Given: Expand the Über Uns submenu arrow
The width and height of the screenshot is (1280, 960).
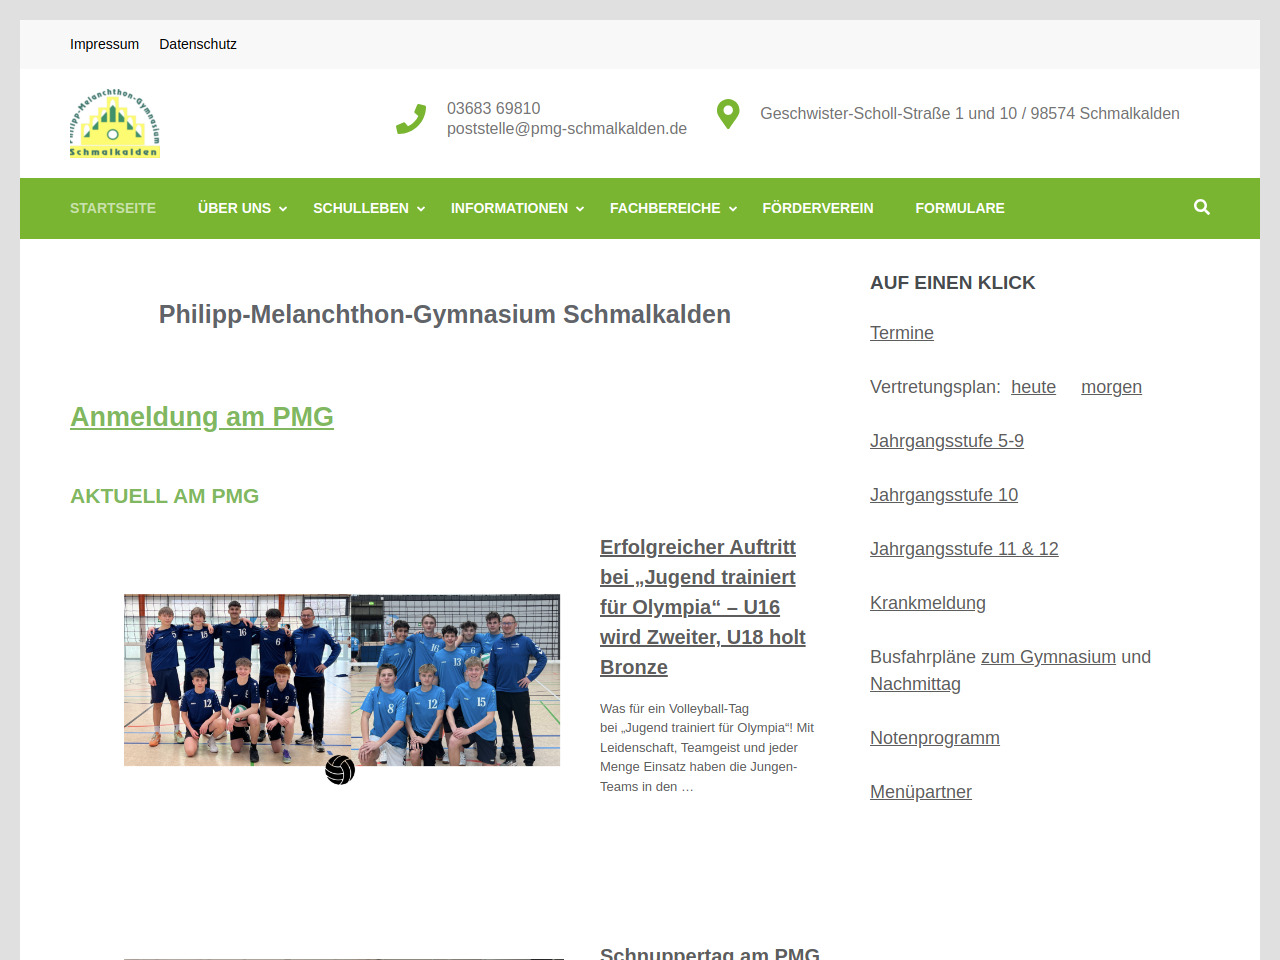Looking at the screenshot, I should coord(283,209).
